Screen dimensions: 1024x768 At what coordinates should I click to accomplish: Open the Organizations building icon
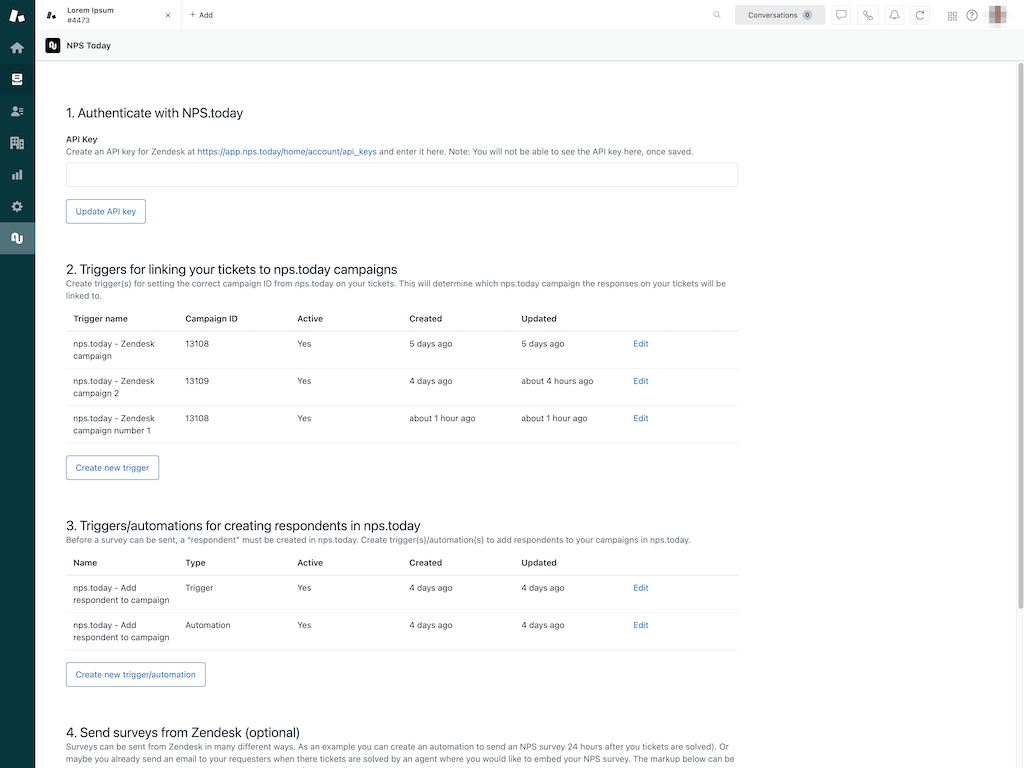tap(17, 143)
